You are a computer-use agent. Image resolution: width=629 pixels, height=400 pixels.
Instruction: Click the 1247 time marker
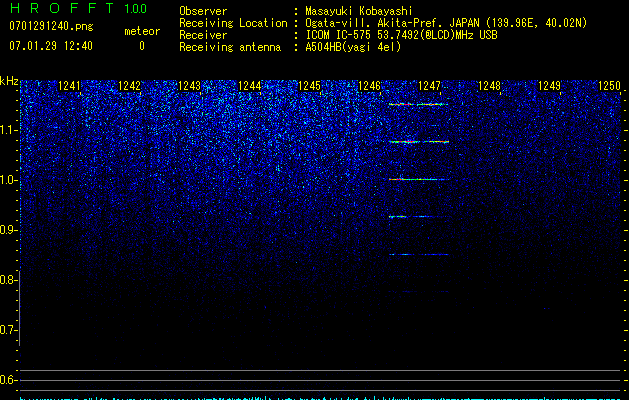click(430, 86)
